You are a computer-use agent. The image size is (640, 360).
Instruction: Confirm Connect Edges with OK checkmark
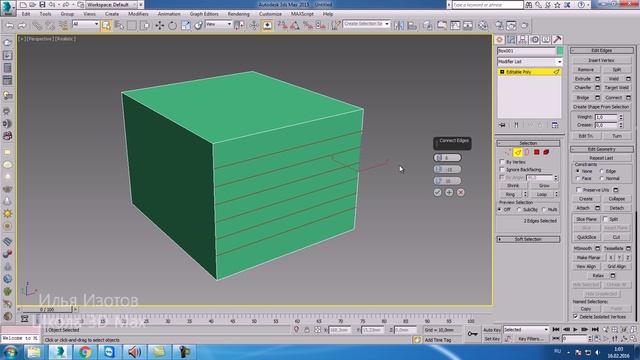[x=438, y=192]
